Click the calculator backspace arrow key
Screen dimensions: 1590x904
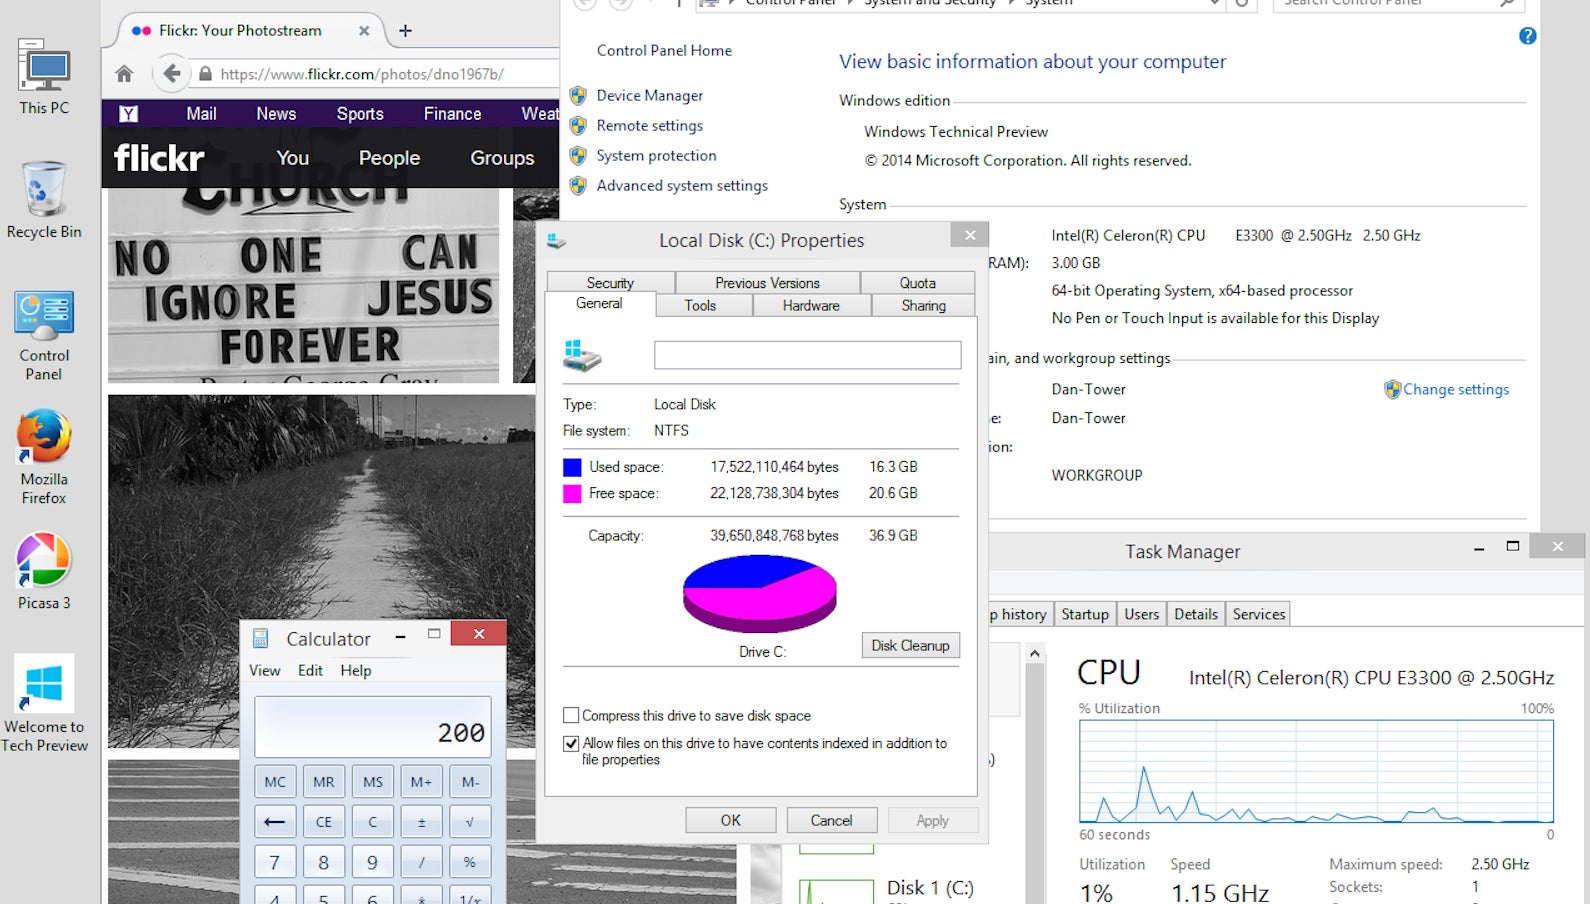[x=274, y=822]
